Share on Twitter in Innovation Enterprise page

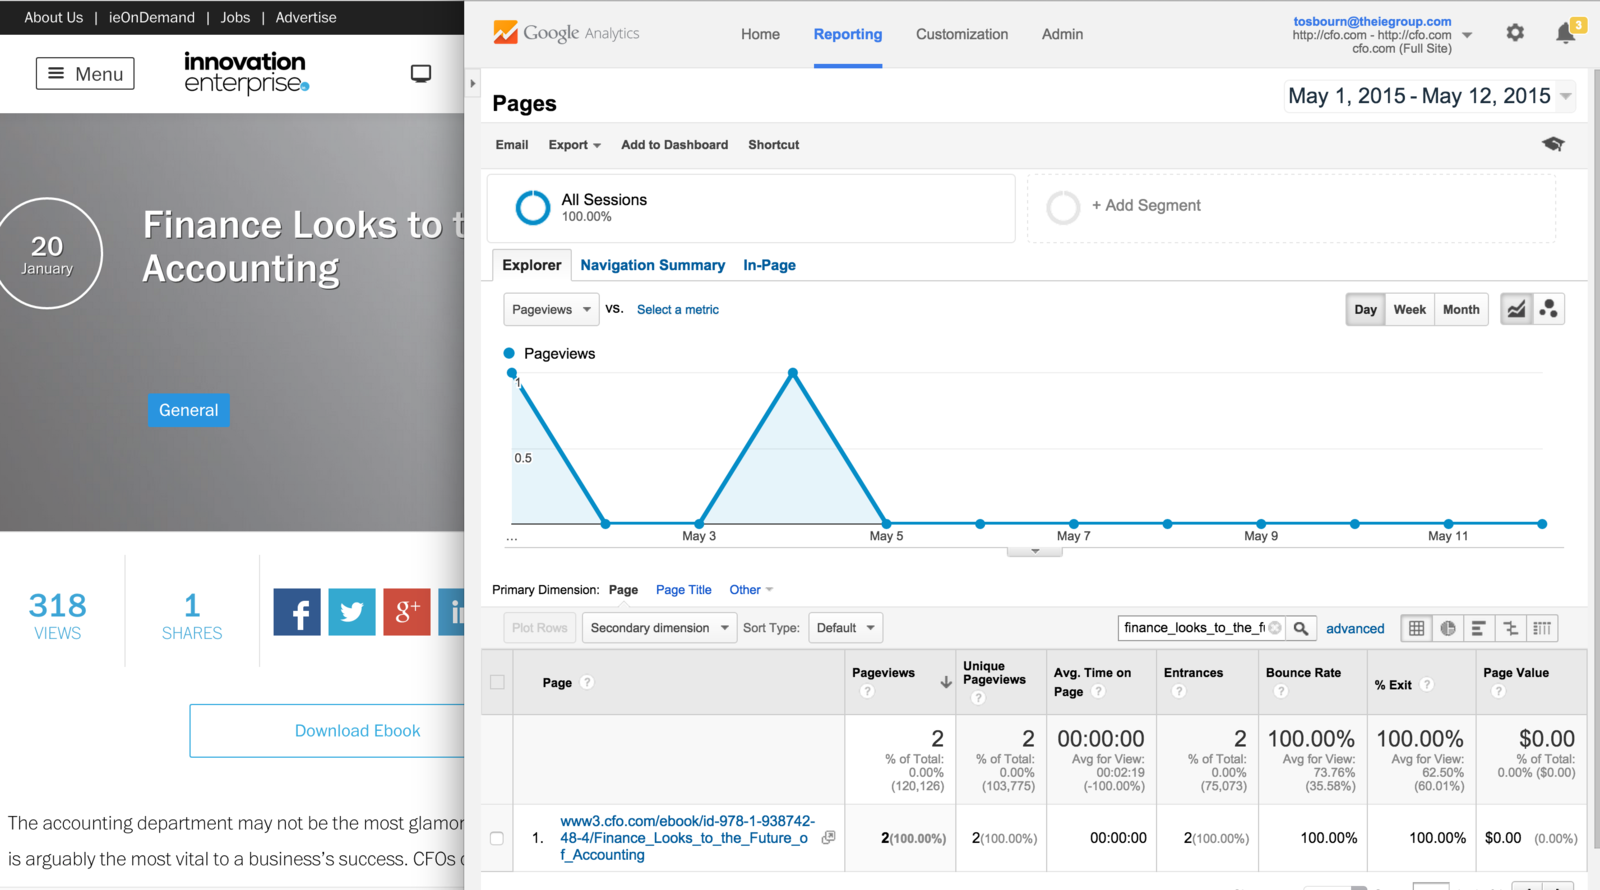click(x=352, y=612)
